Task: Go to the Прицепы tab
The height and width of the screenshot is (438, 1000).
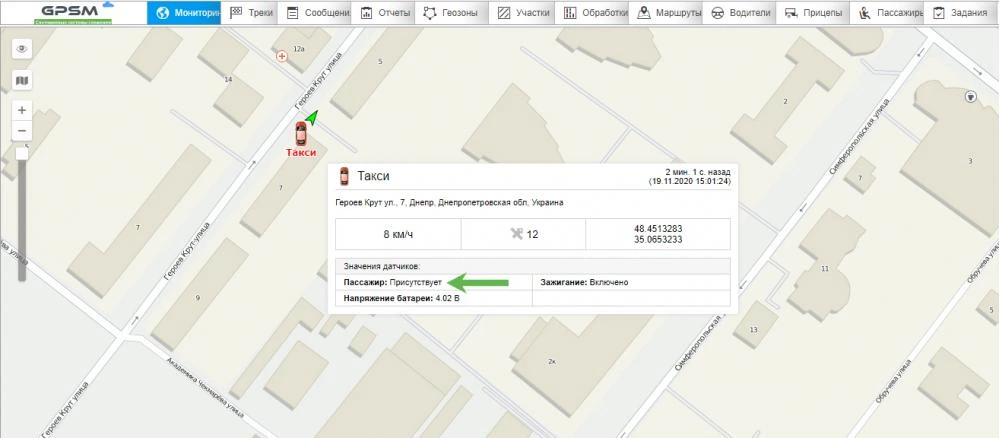Action: (x=813, y=13)
